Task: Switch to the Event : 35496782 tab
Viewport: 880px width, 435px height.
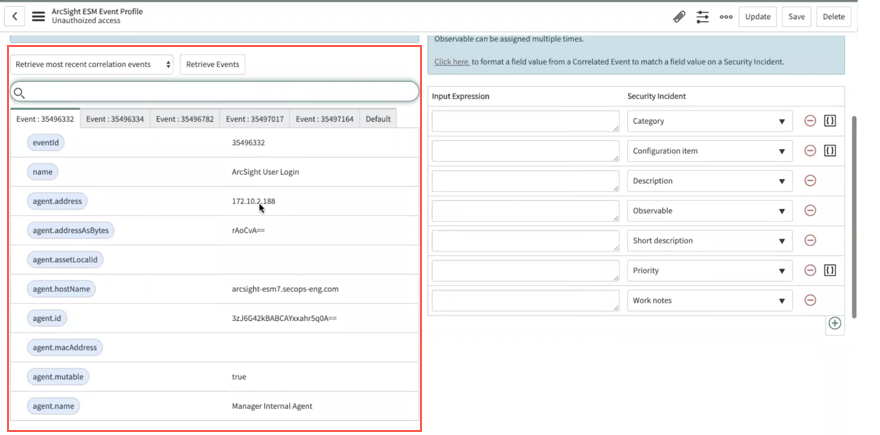Action: 185,119
